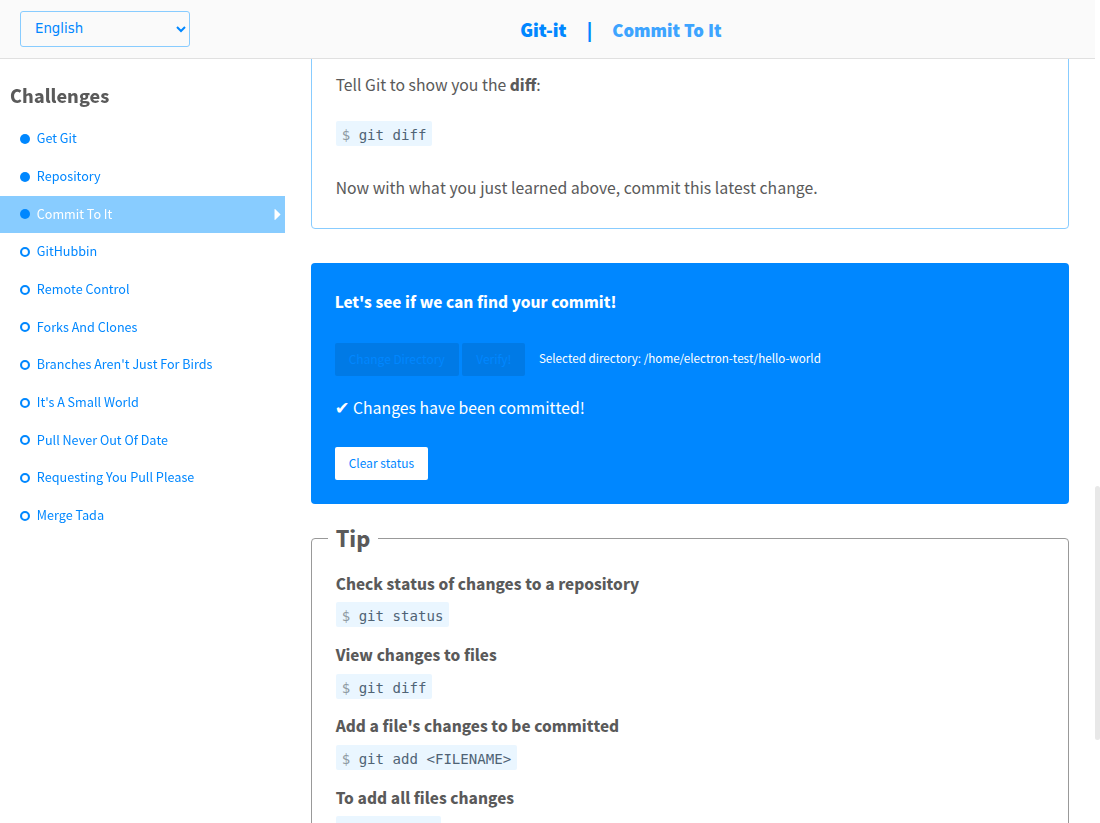Click the Challenges sidebar heading
The height and width of the screenshot is (823, 1100).
(x=60, y=96)
